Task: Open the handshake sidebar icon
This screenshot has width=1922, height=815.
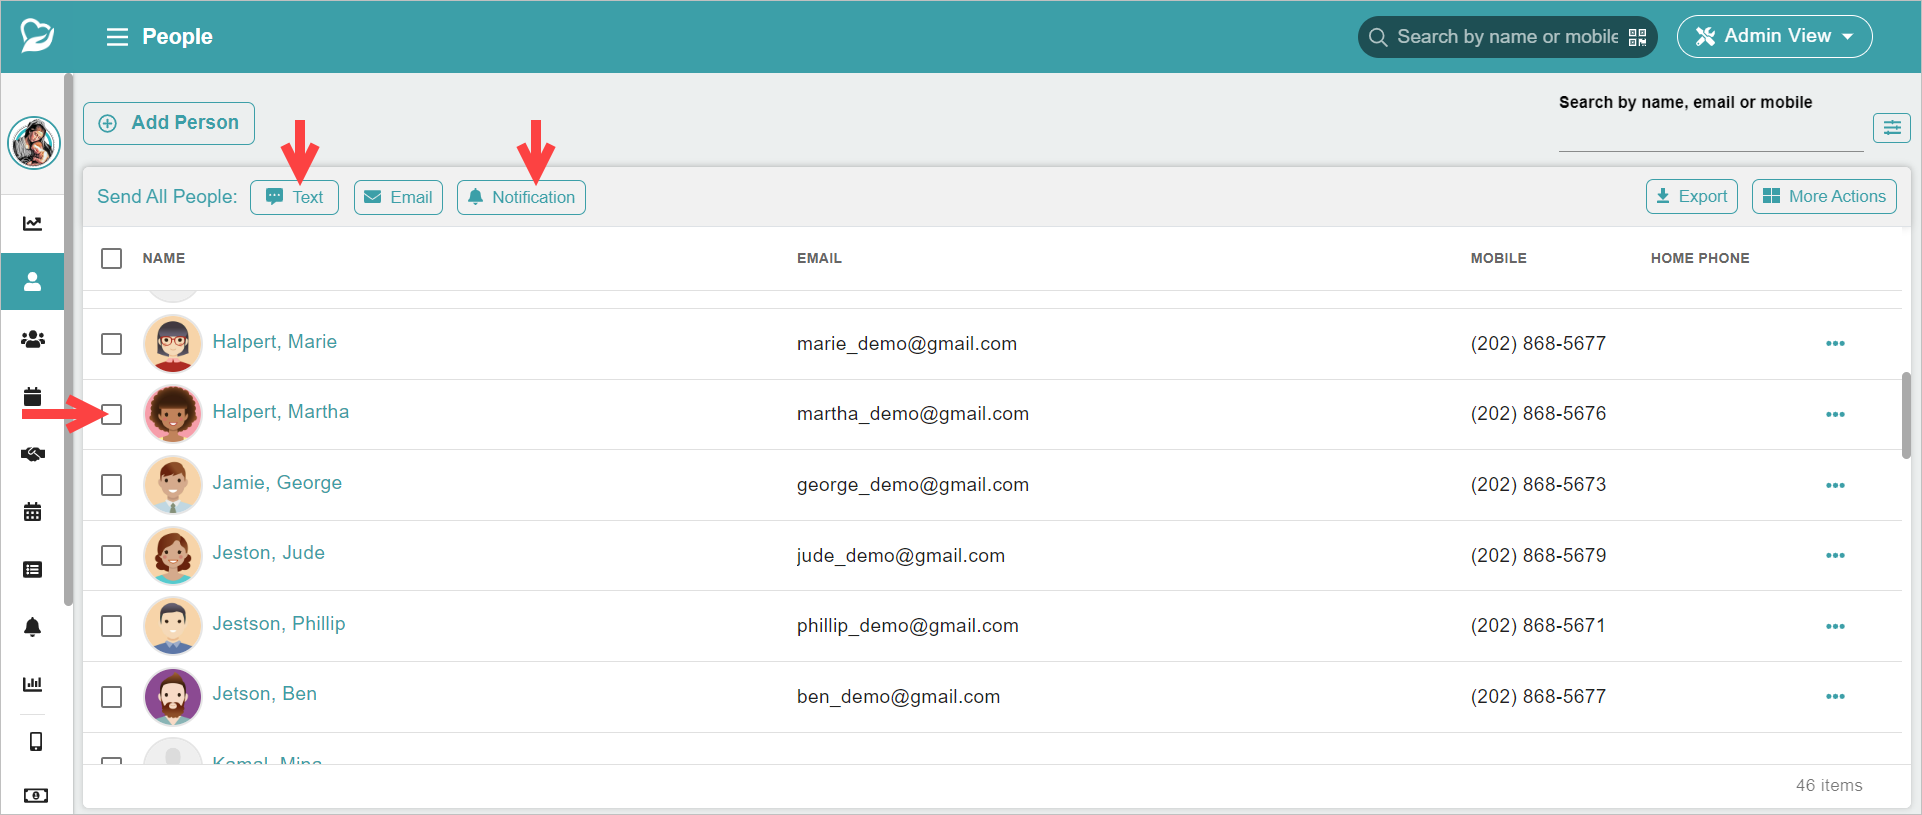Action: (33, 454)
